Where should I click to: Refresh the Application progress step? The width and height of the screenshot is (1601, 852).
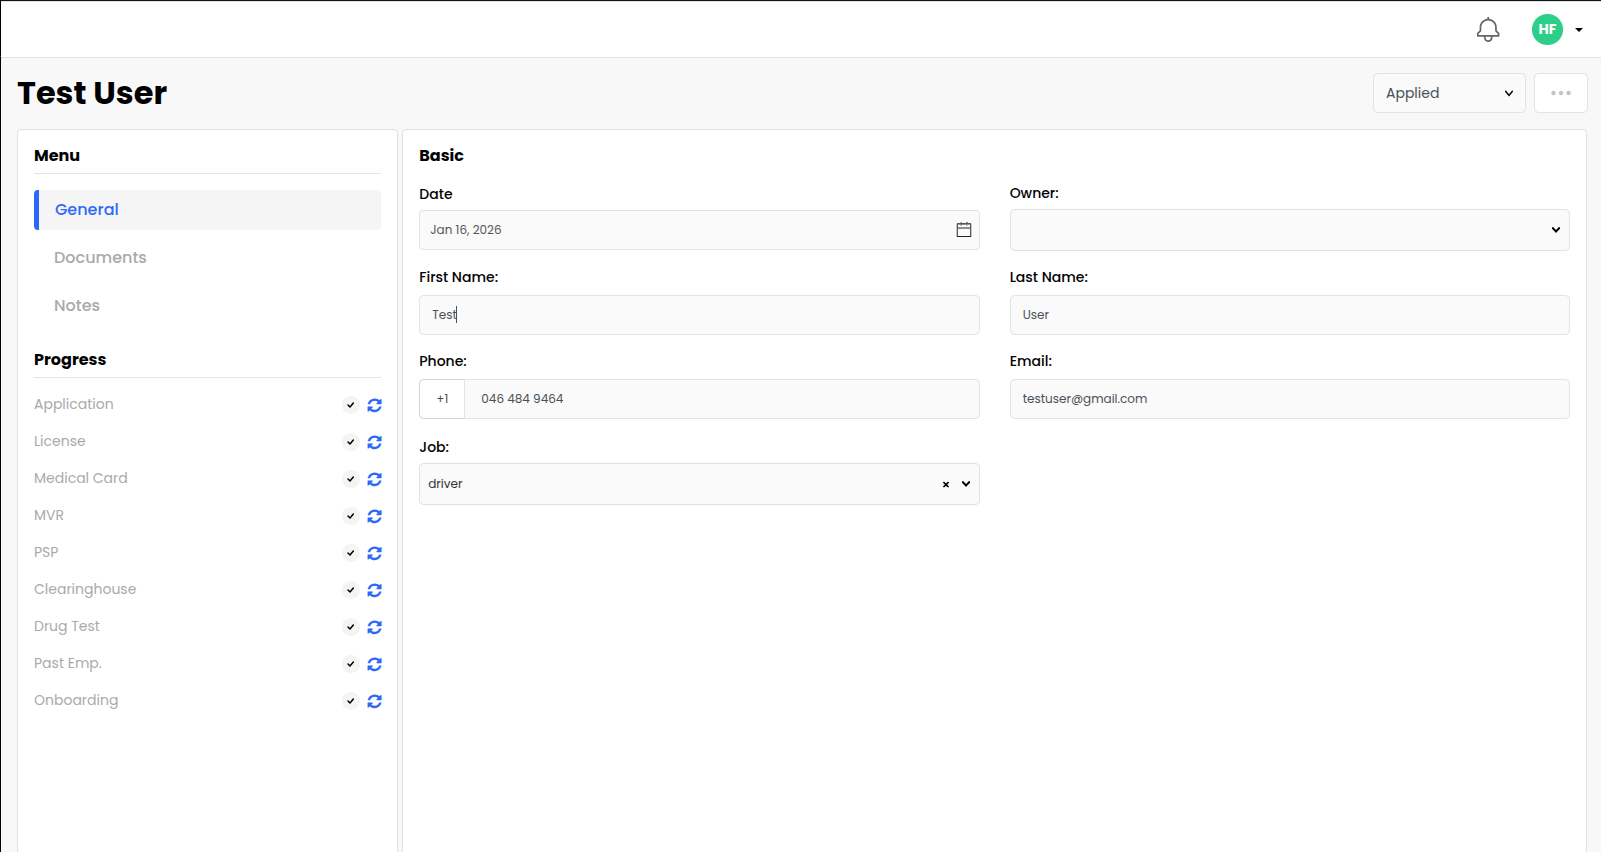click(x=375, y=405)
